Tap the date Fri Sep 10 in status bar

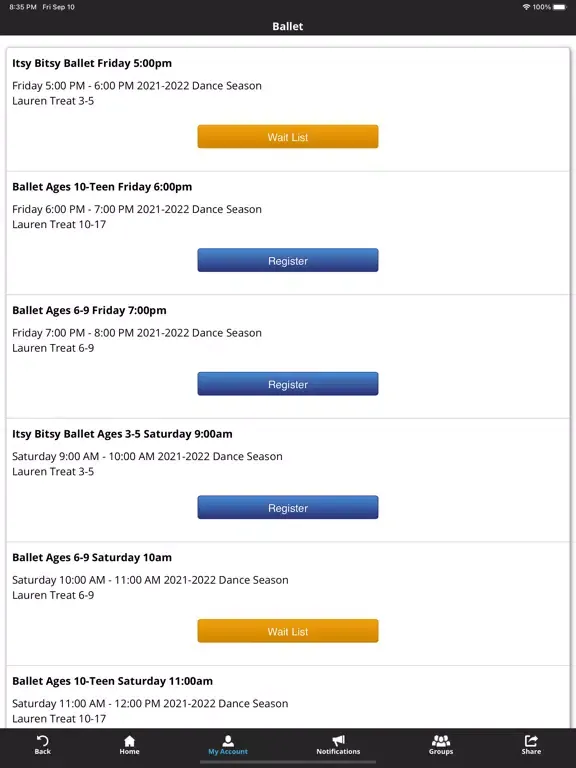pos(58,7)
